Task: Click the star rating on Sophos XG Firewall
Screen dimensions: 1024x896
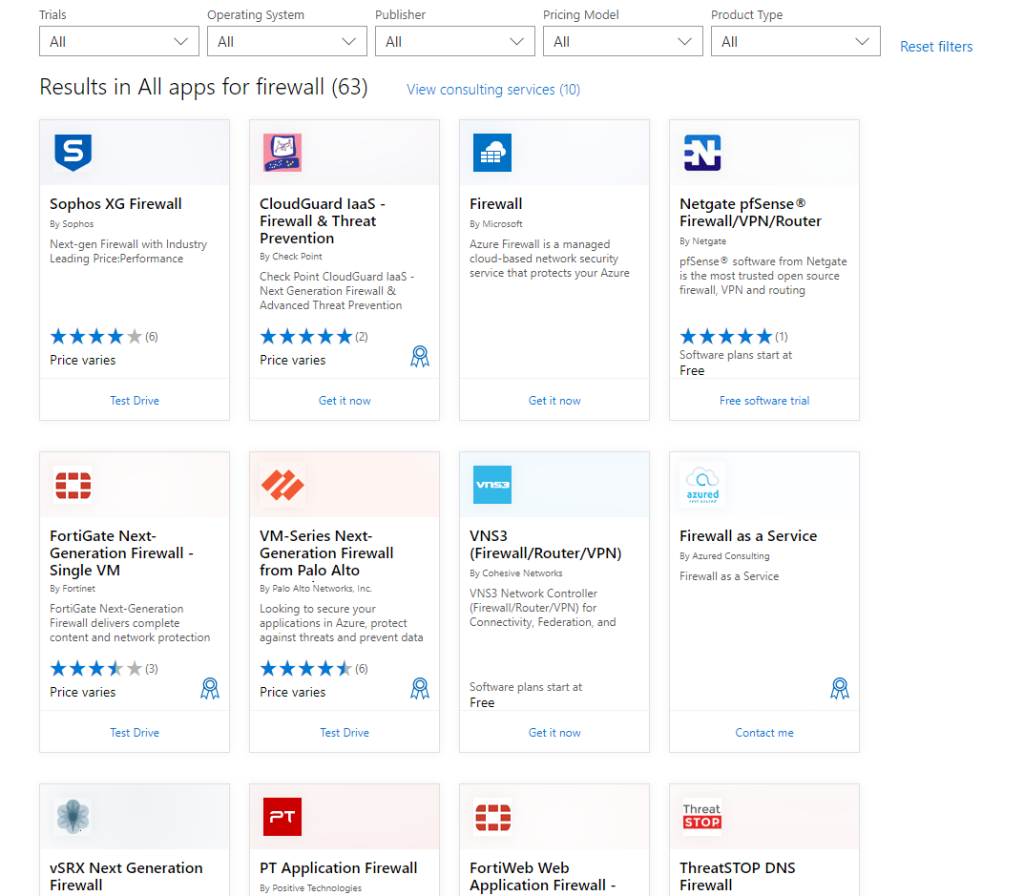Action: (x=96, y=337)
